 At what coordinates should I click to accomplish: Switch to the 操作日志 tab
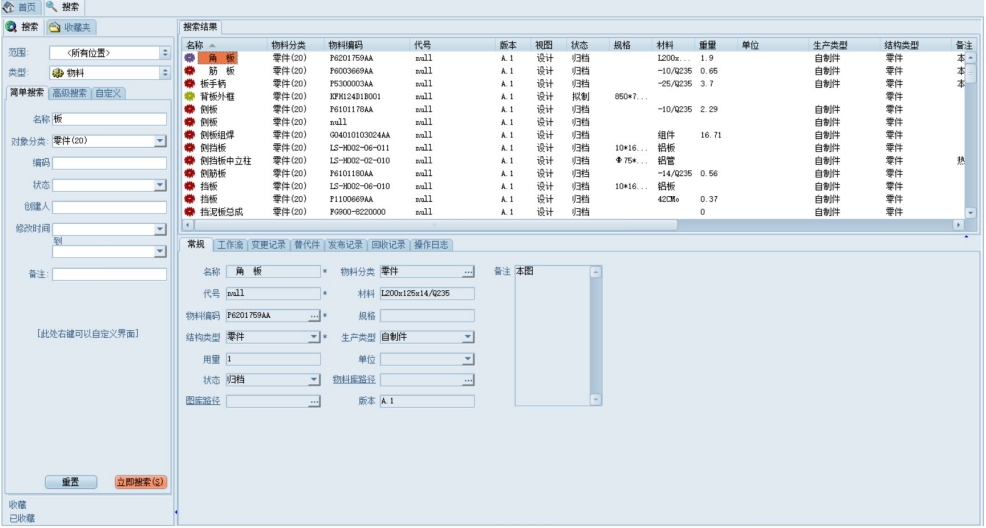tap(431, 245)
